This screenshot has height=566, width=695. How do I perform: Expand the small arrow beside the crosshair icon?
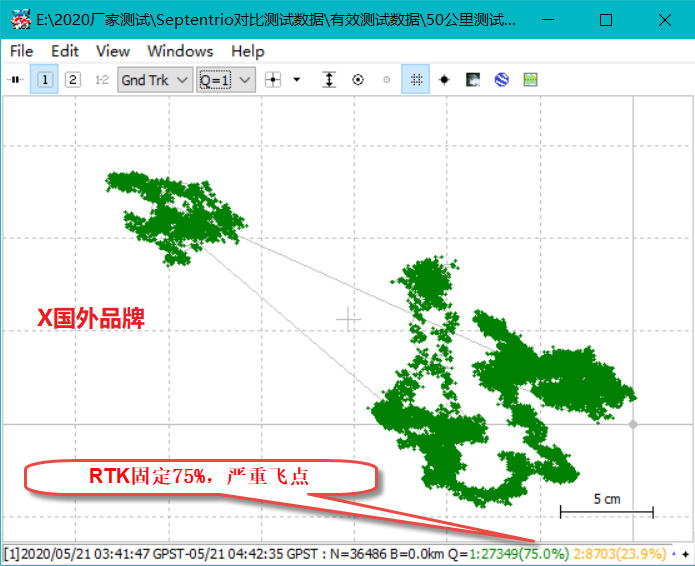pos(297,80)
